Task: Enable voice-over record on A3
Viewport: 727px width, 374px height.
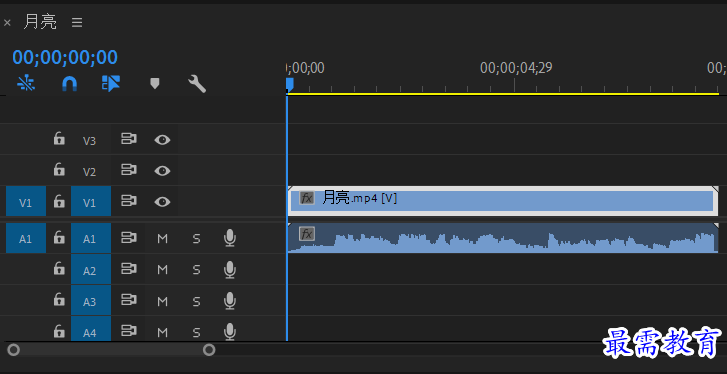Action: pos(230,301)
